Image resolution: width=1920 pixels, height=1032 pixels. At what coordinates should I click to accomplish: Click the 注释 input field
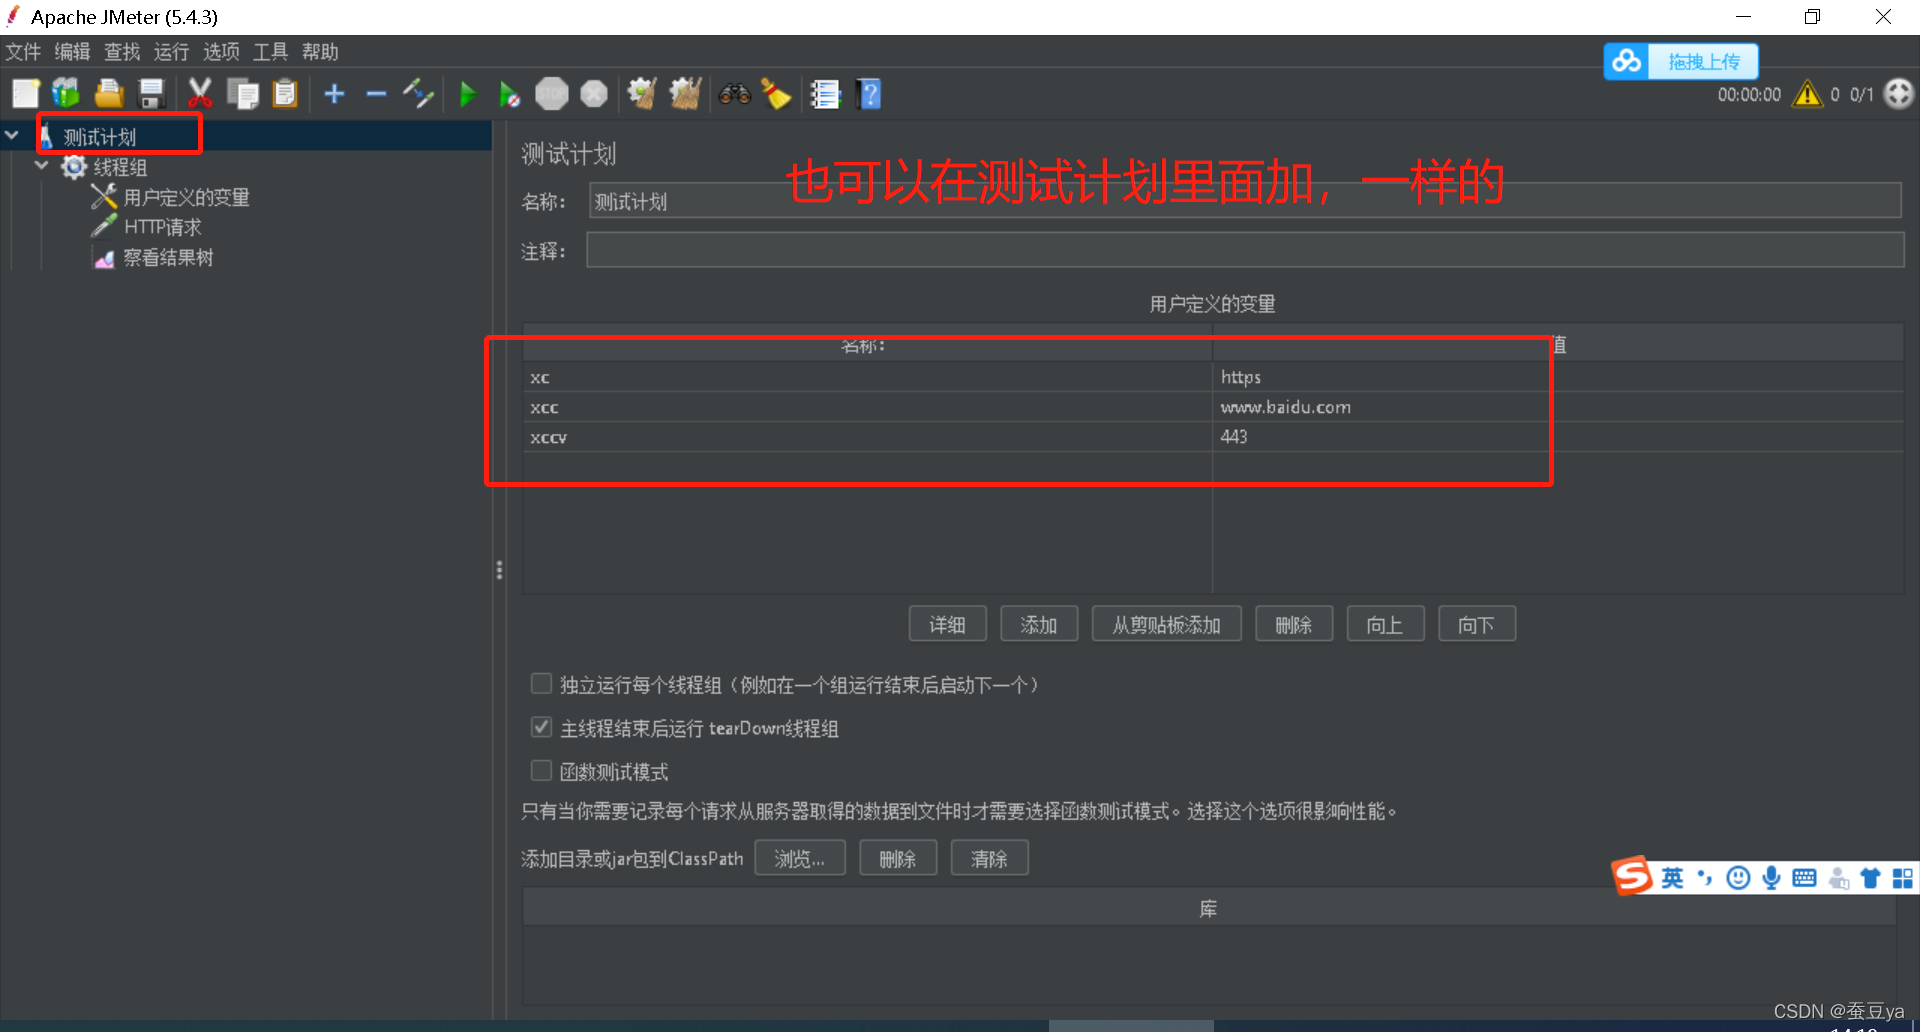point(1245,250)
